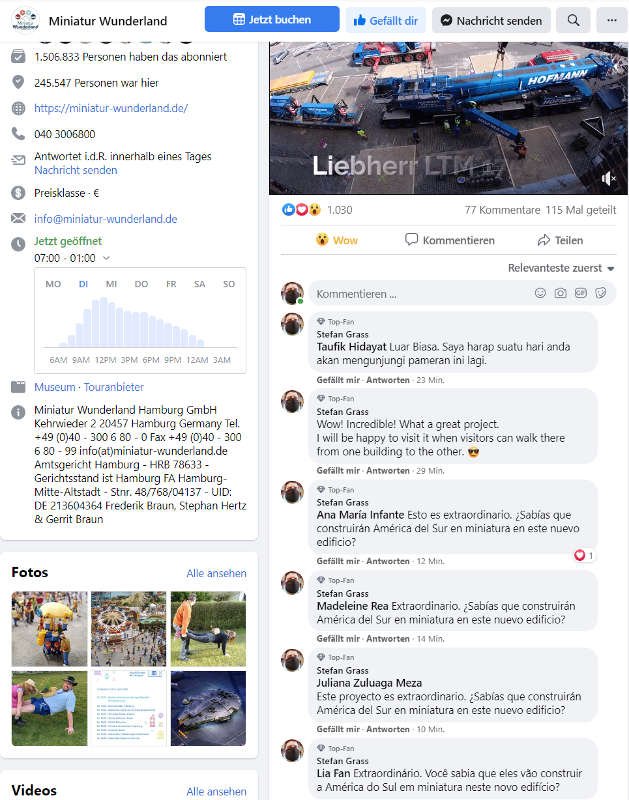Click the Jetzt buchen button

coord(272,19)
